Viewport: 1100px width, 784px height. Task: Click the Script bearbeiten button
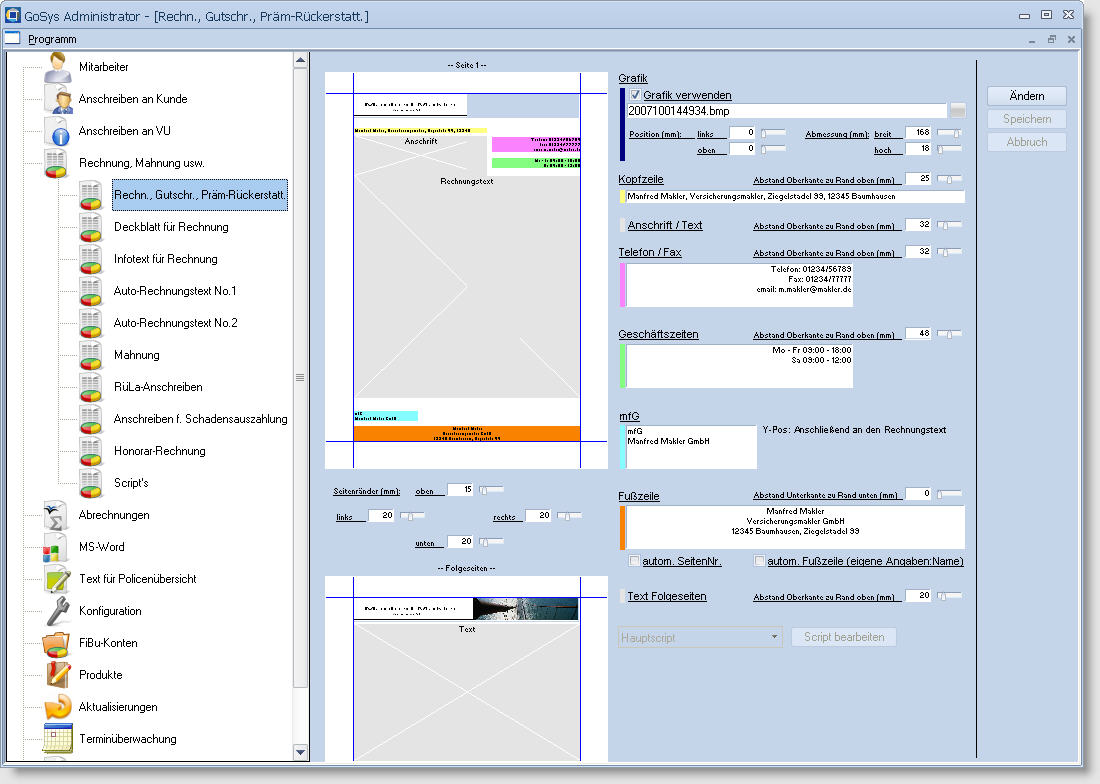(x=843, y=637)
